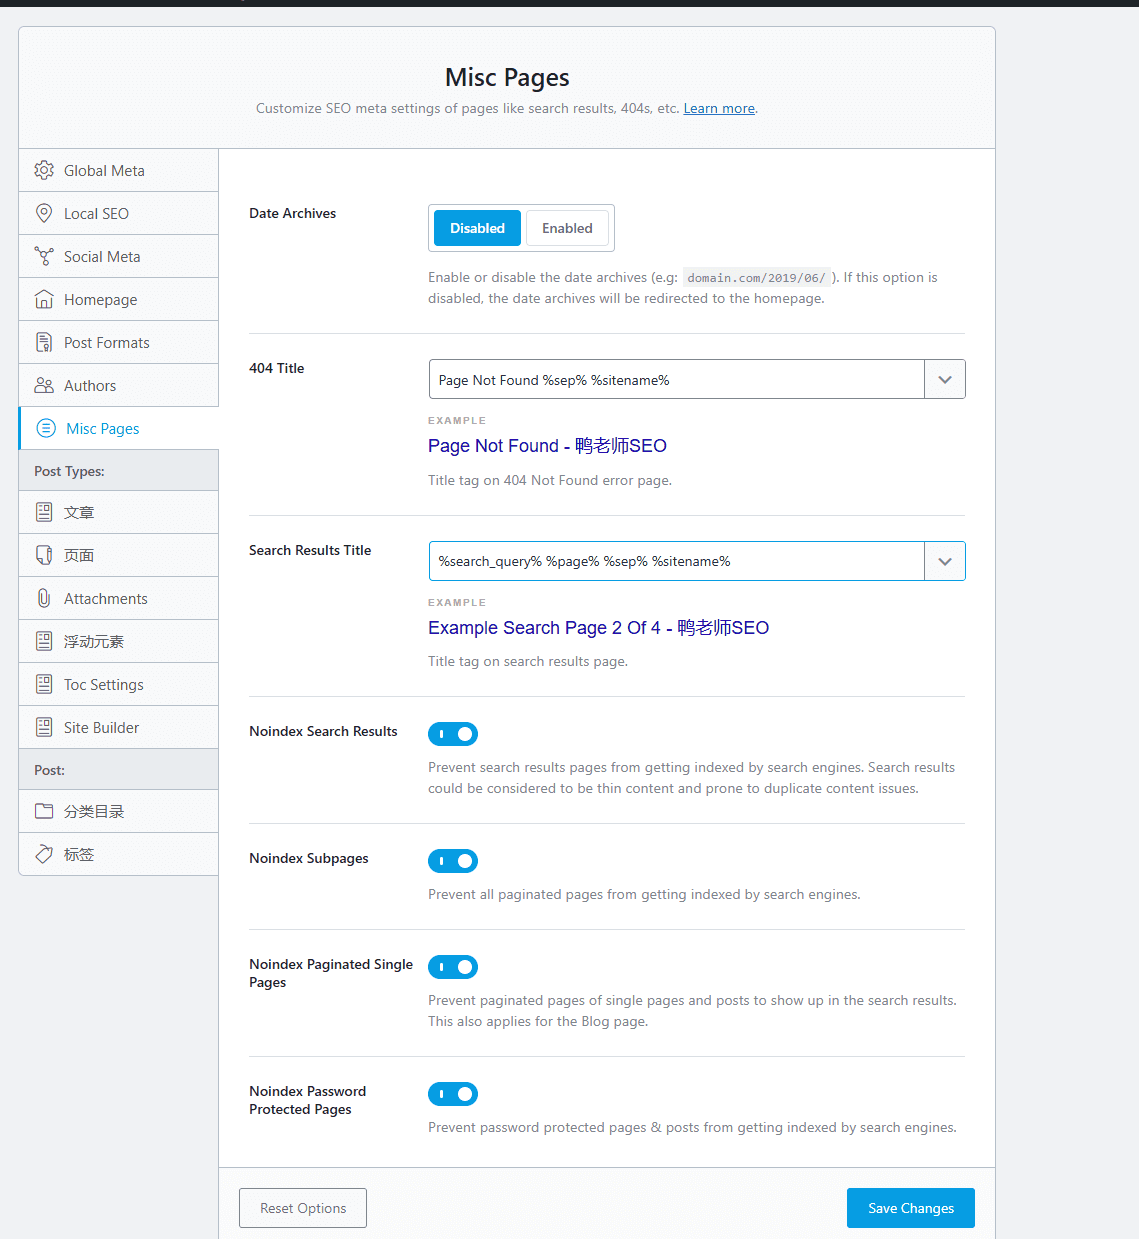Open the Site Builder tab
This screenshot has height=1239, width=1139.
point(119,727)
